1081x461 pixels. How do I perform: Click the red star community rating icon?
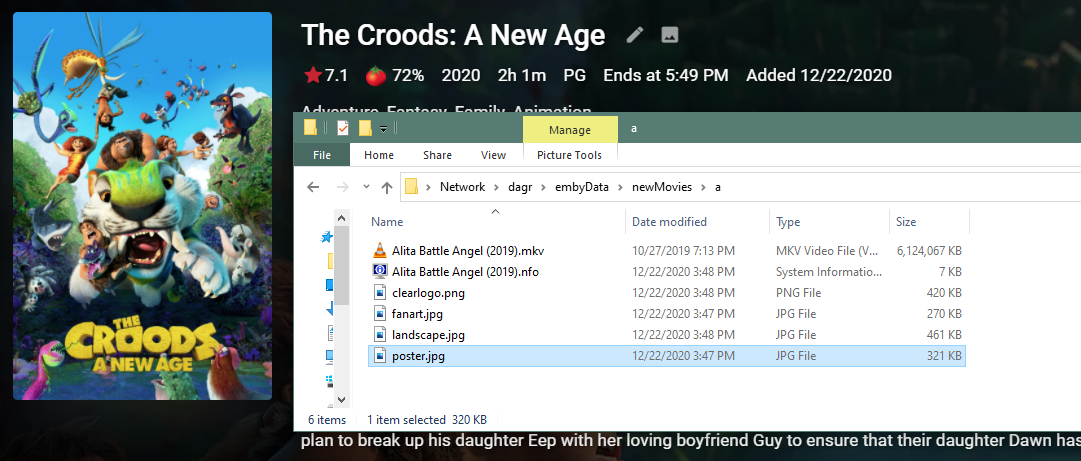(313, 75)
